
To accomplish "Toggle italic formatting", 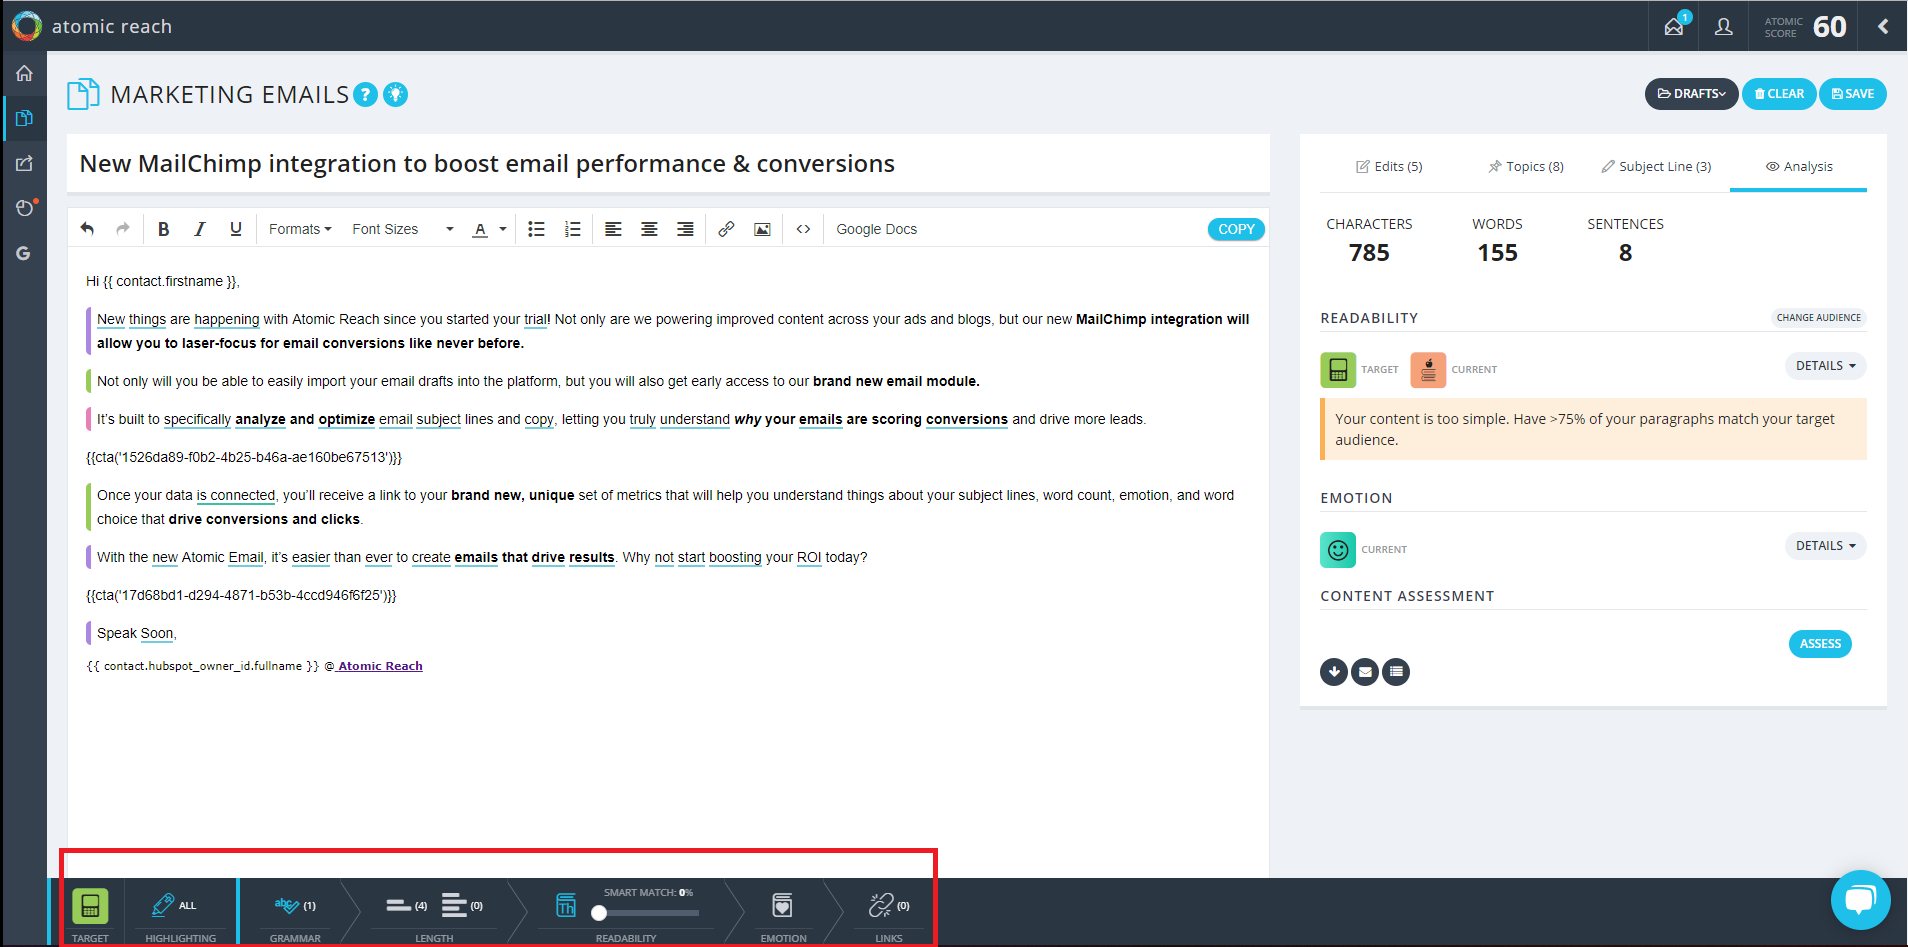I will (x=200, y=229).
